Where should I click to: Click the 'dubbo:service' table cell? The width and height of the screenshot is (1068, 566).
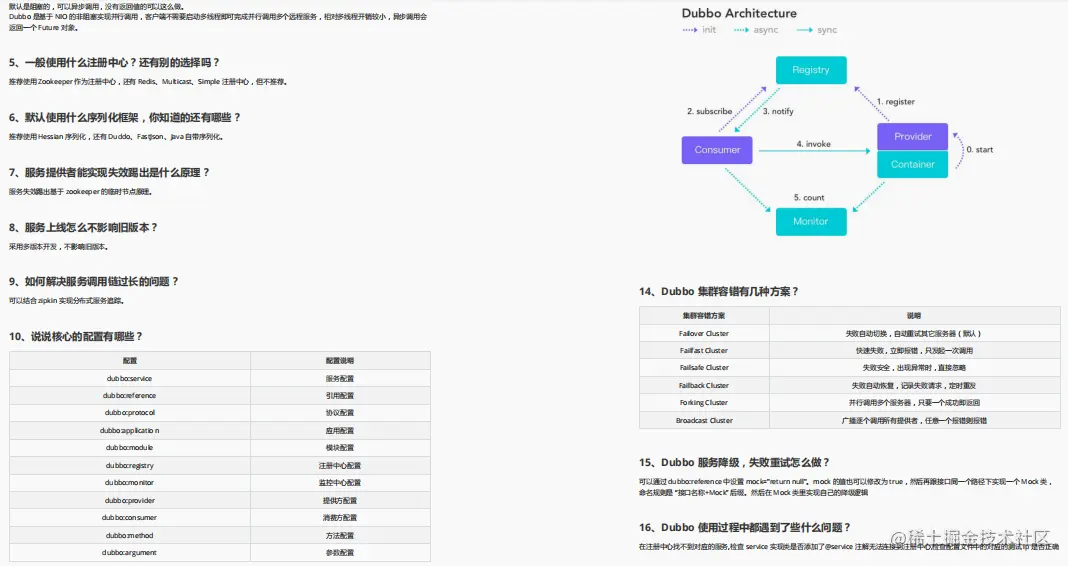pyautogui.click(x=129, y=379)
